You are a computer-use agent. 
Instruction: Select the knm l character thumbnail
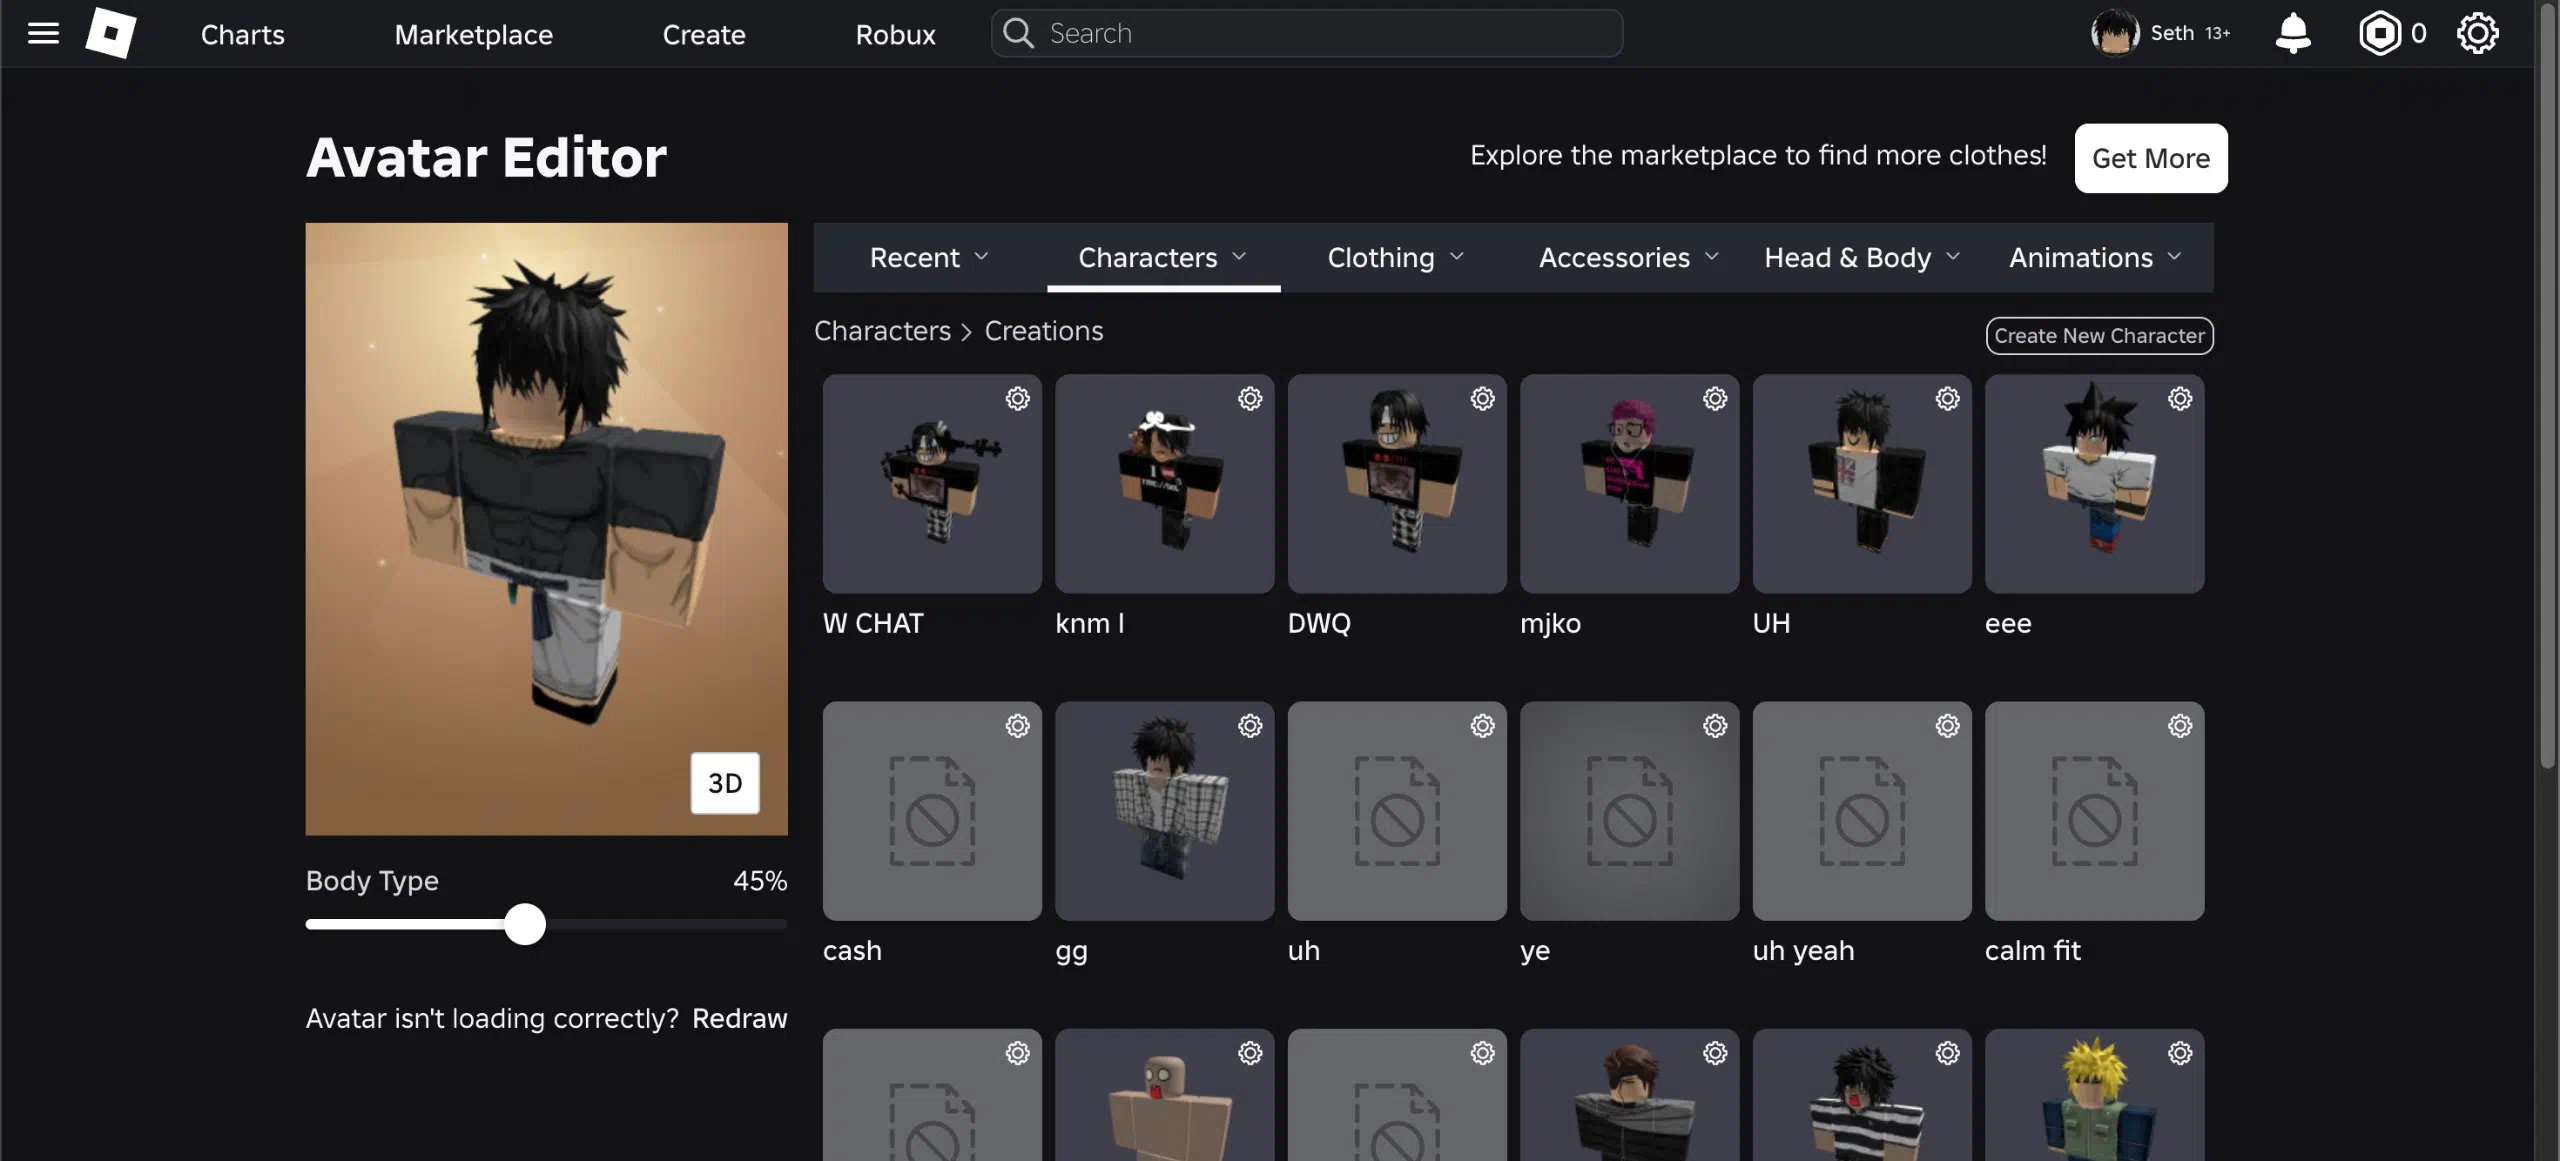pos(1164,484)
